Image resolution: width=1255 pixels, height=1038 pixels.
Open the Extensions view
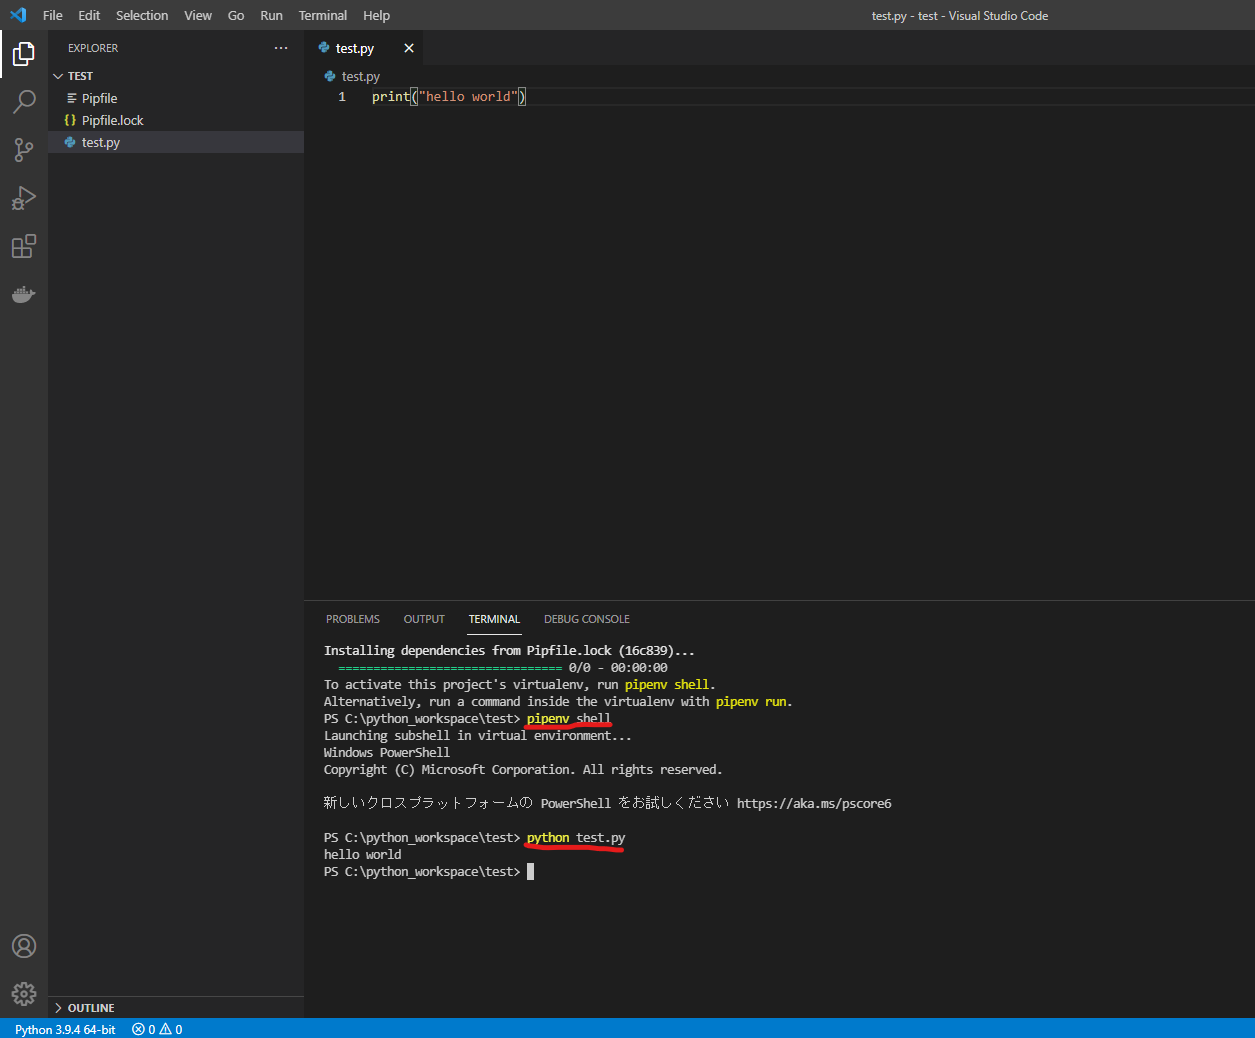pos(24,246)
